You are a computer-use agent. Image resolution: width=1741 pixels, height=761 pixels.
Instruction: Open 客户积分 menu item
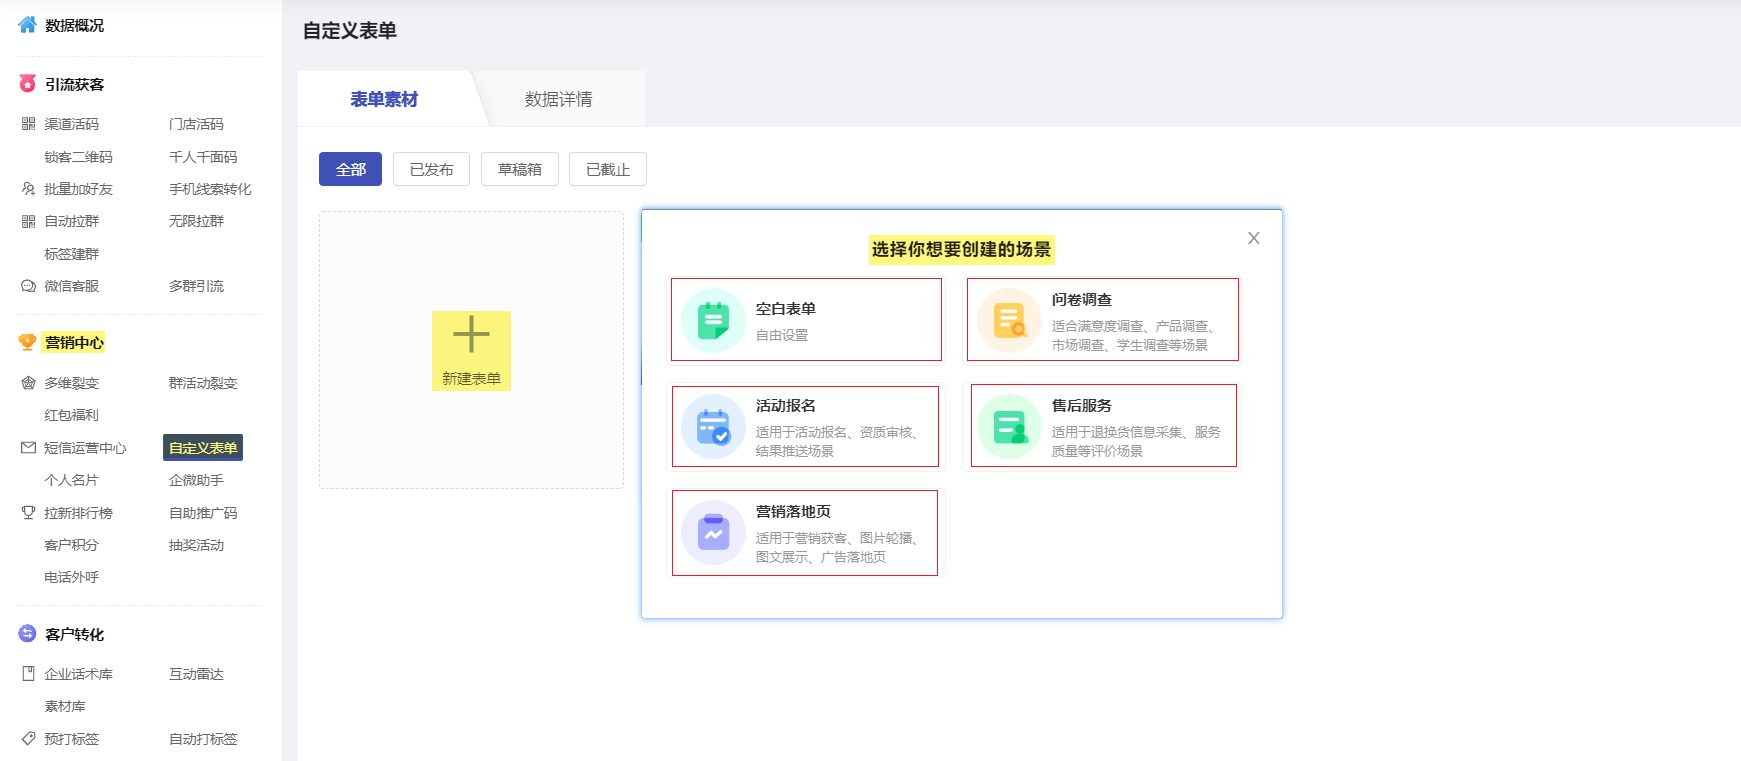pyautogui.click(x=71, y=545)
